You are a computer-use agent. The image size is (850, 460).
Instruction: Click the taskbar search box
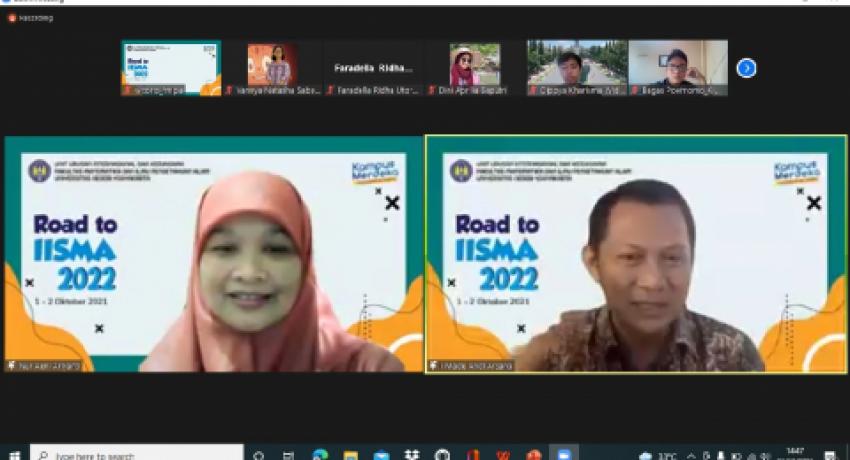137,453
